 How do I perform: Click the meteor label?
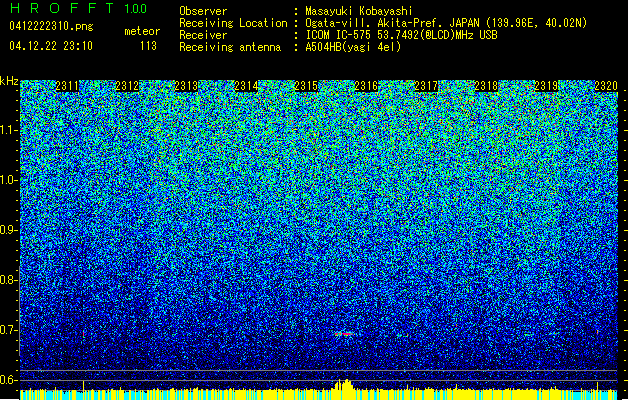(x=142, y=31)
